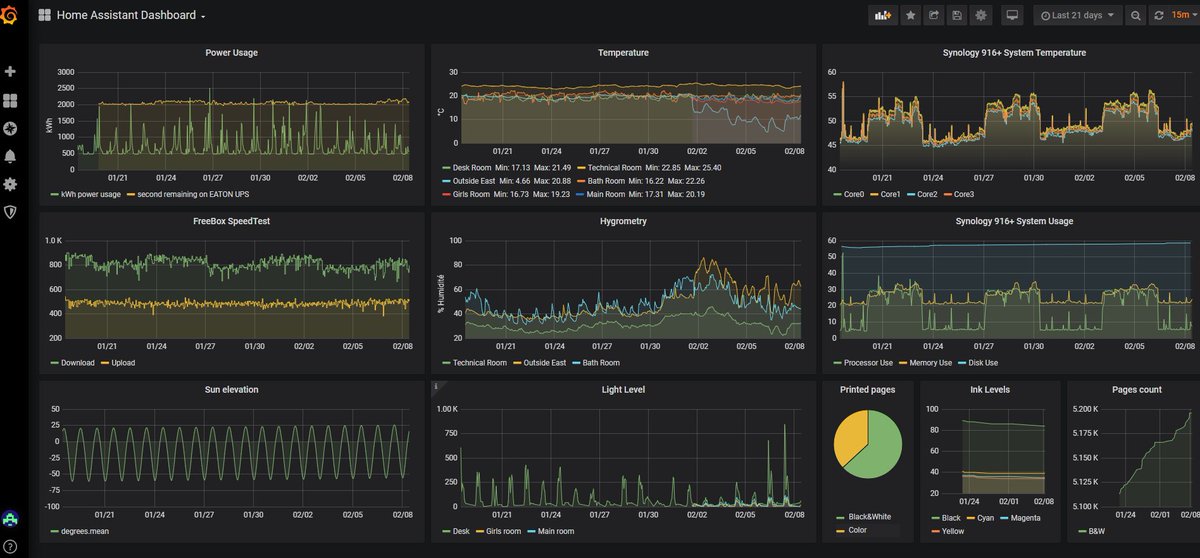
Task: Save the dashboard with floppy icon
Action: pos(957,15)
